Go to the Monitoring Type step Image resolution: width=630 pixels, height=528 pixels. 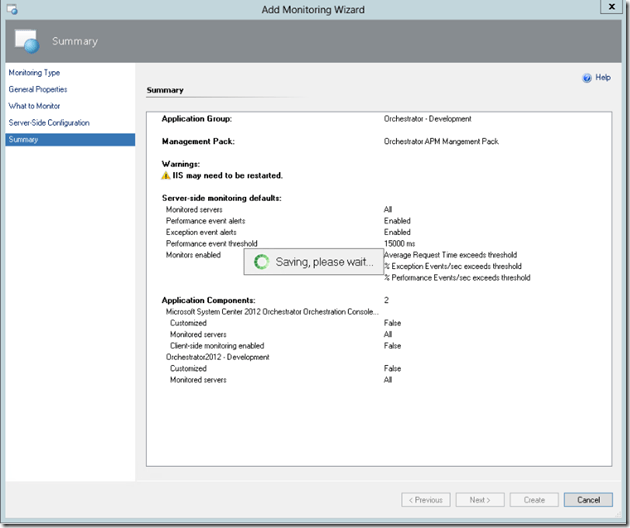[34, 73]
